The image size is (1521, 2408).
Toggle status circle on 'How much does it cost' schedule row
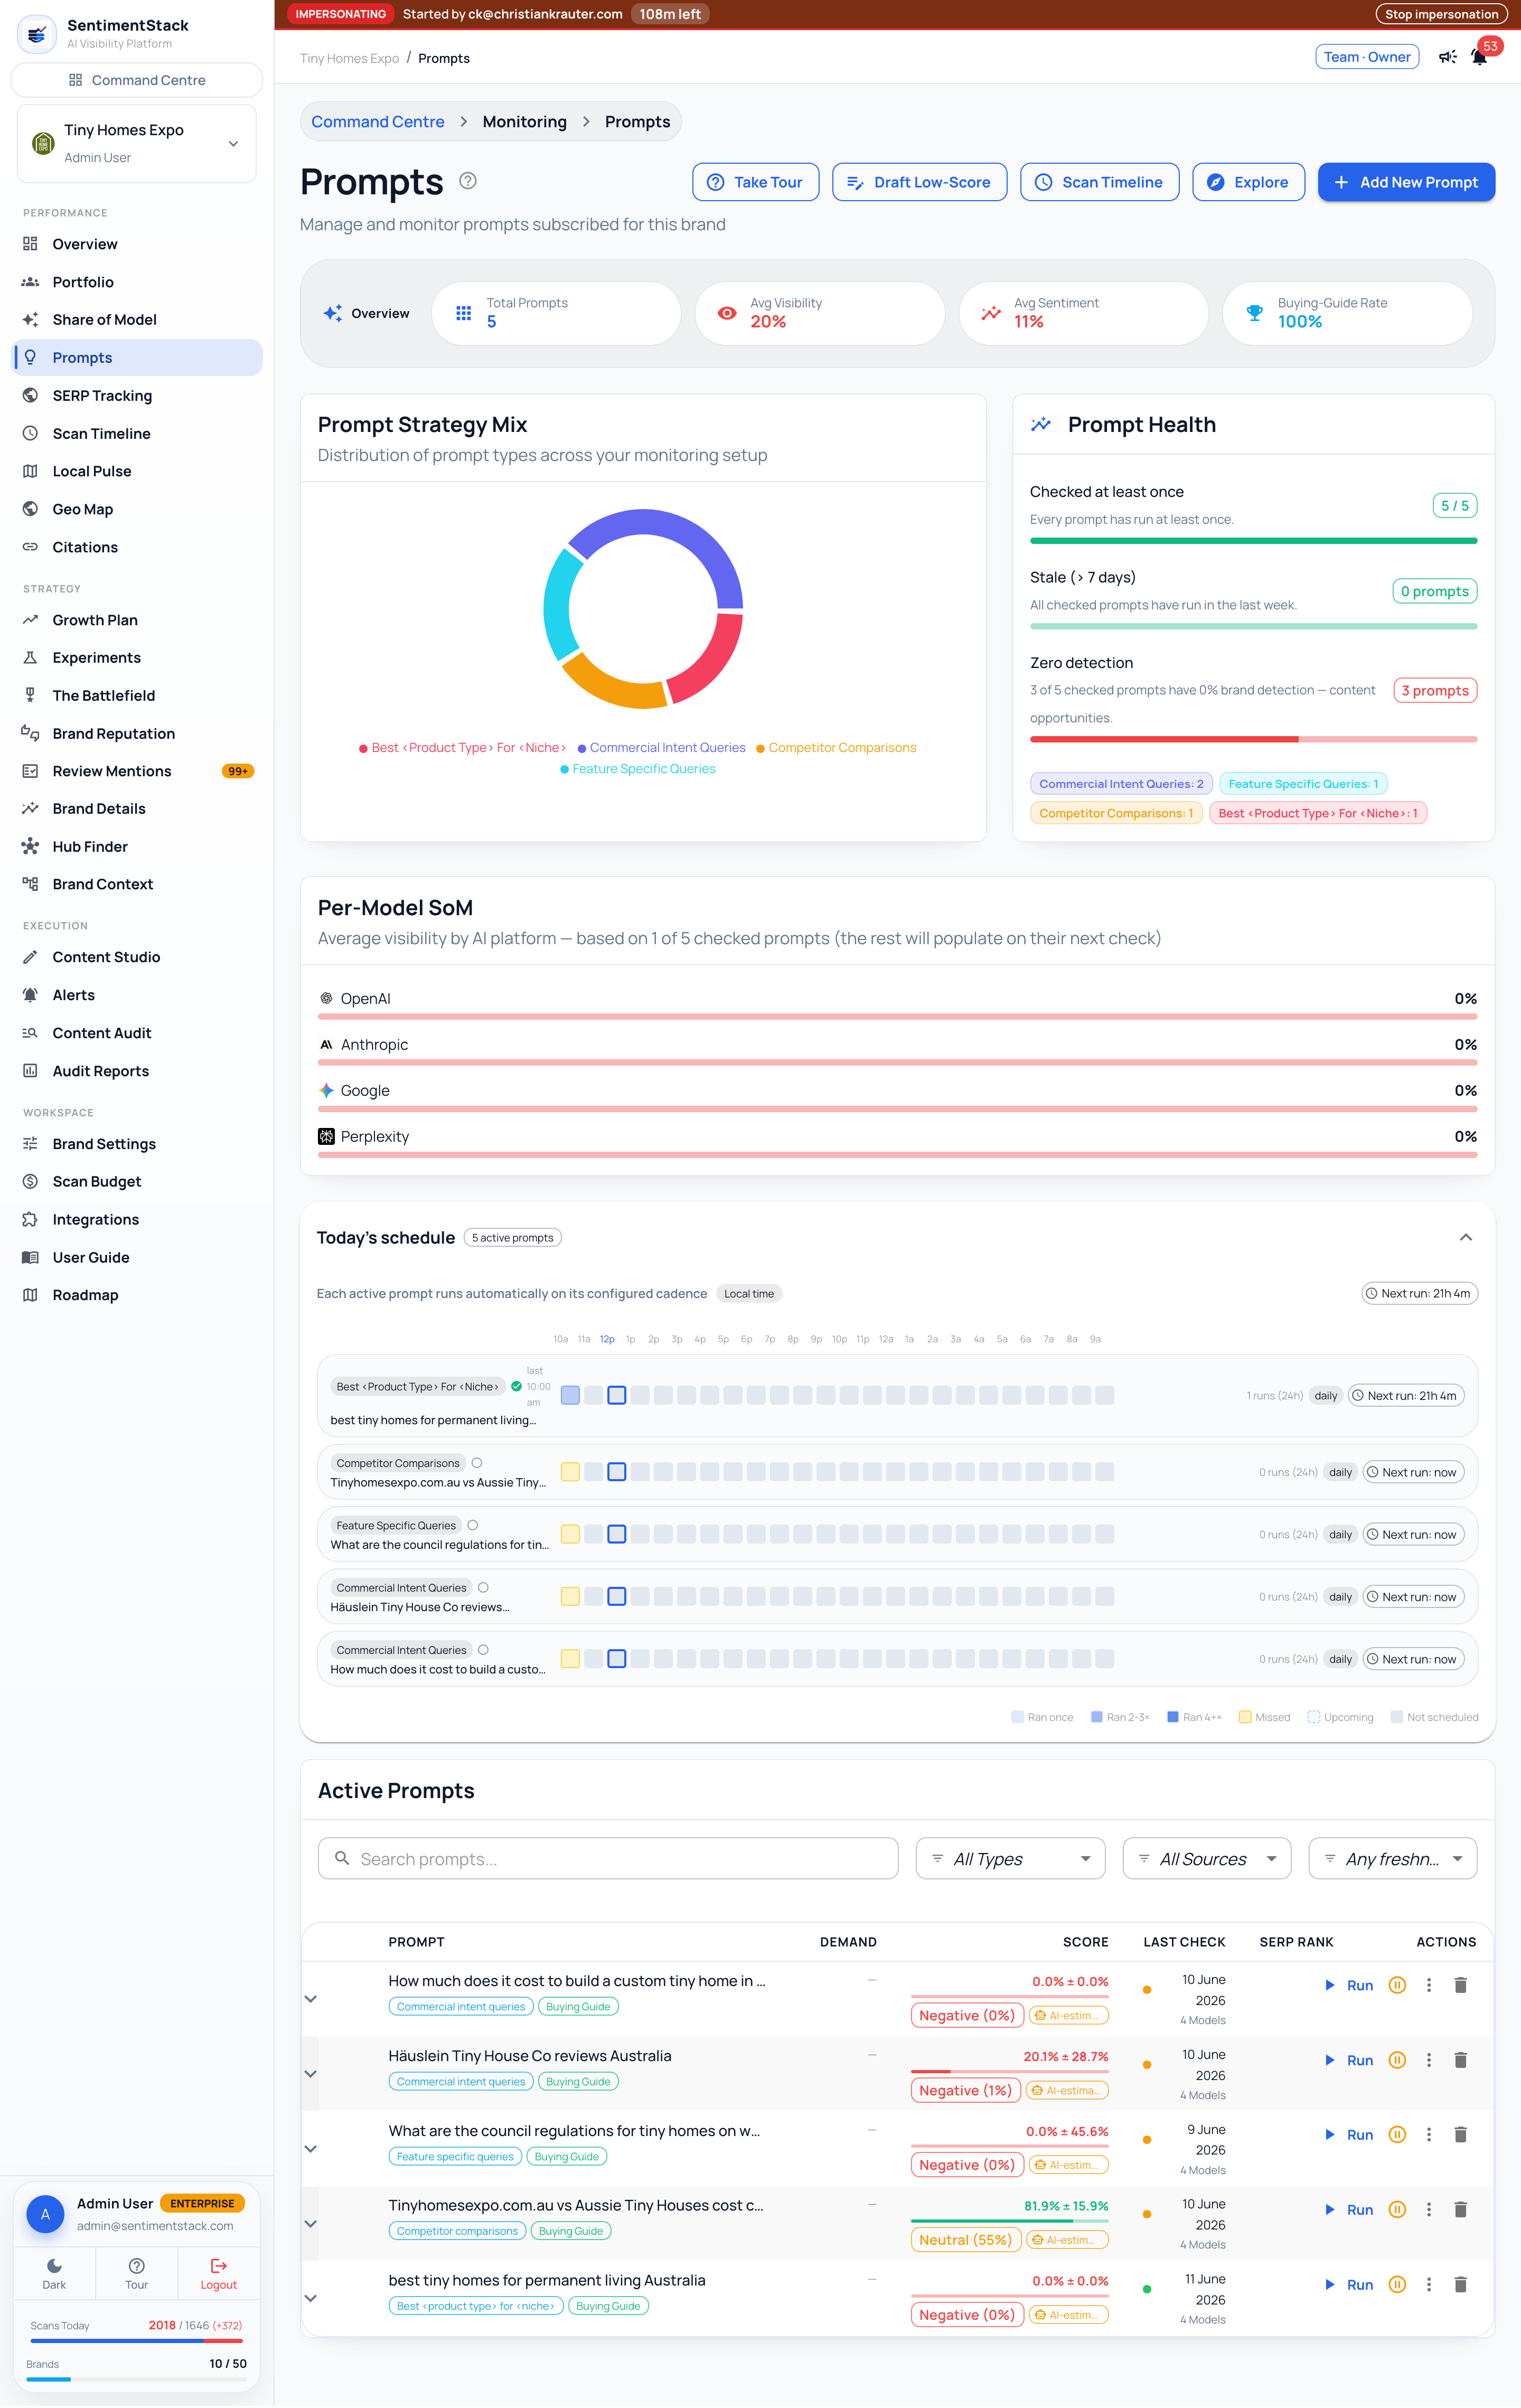(484, 1650)
